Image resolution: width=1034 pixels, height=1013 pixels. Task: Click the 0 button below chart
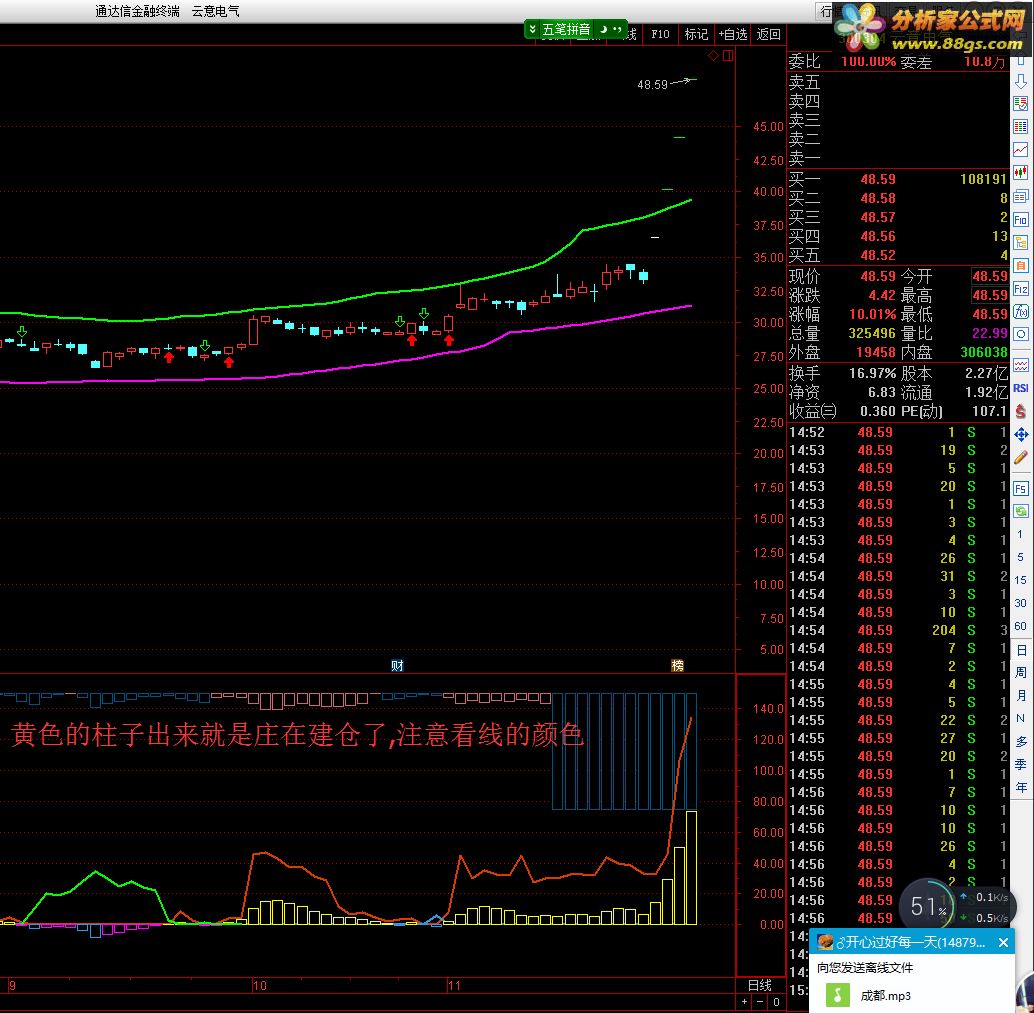click(x=776, y=1001)
